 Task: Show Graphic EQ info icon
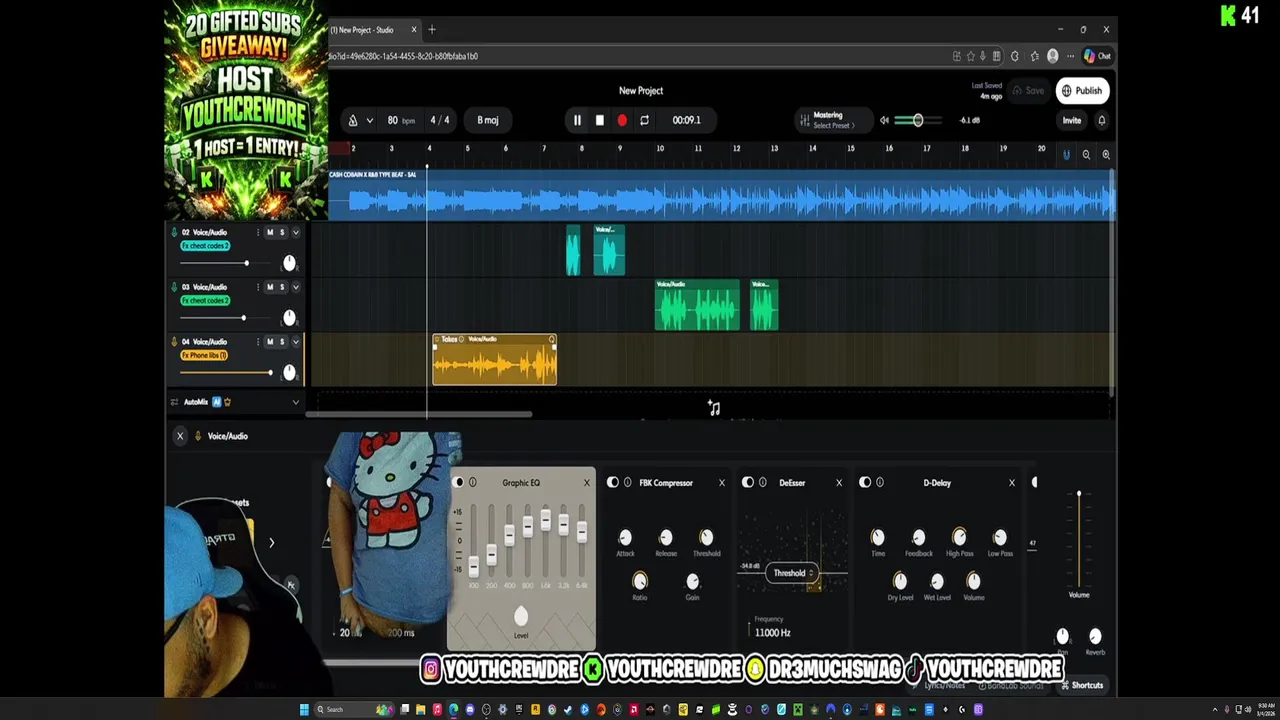tap(473, 483)
